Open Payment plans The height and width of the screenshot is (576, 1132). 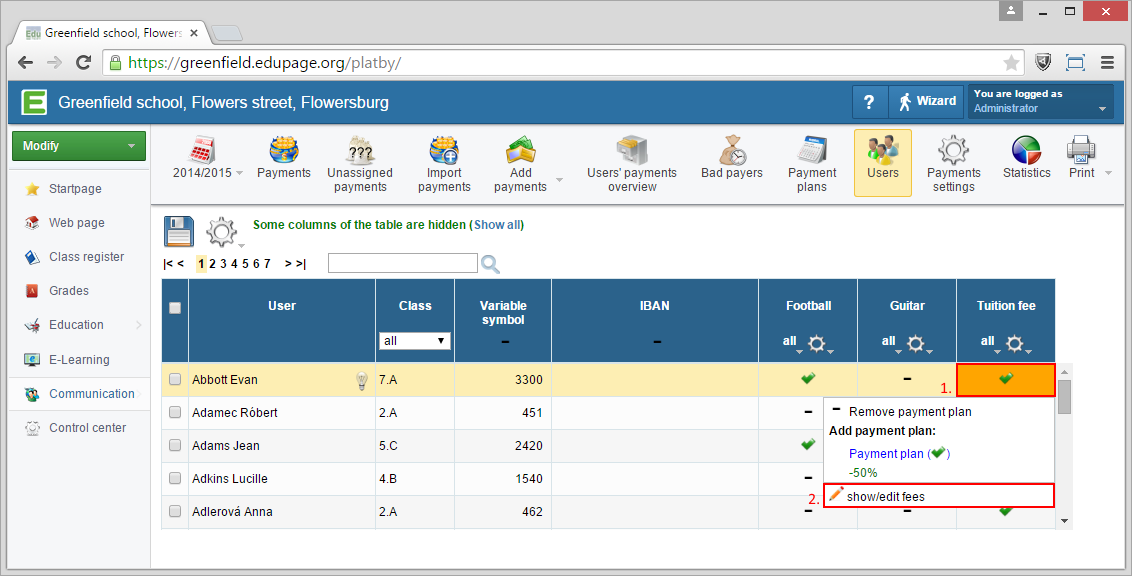coord(812,165)
